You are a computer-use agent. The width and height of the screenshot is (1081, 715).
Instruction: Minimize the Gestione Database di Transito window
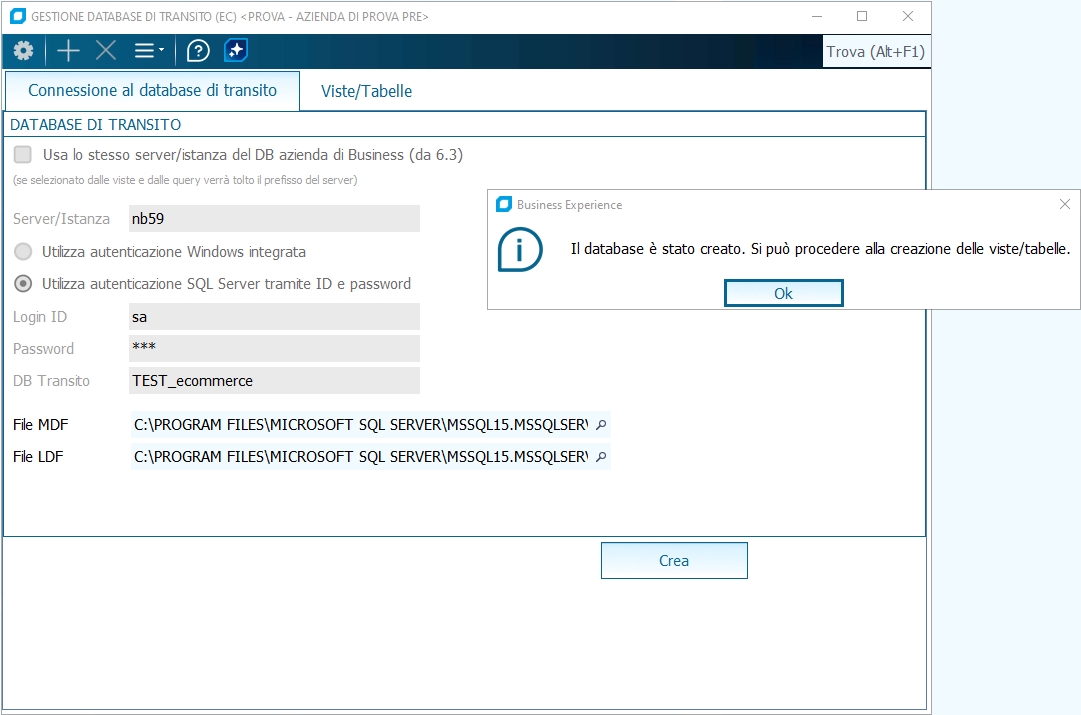click(817, 16)
